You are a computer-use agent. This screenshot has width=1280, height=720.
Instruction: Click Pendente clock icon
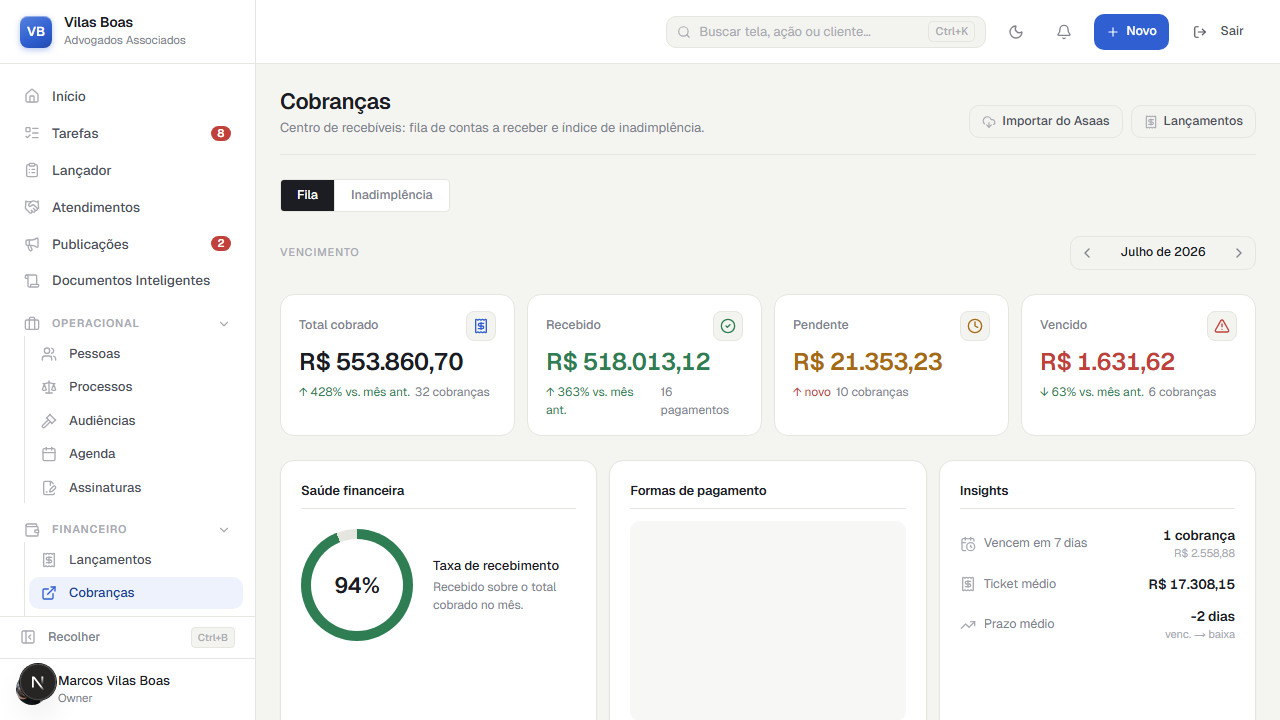coord(975,326)
